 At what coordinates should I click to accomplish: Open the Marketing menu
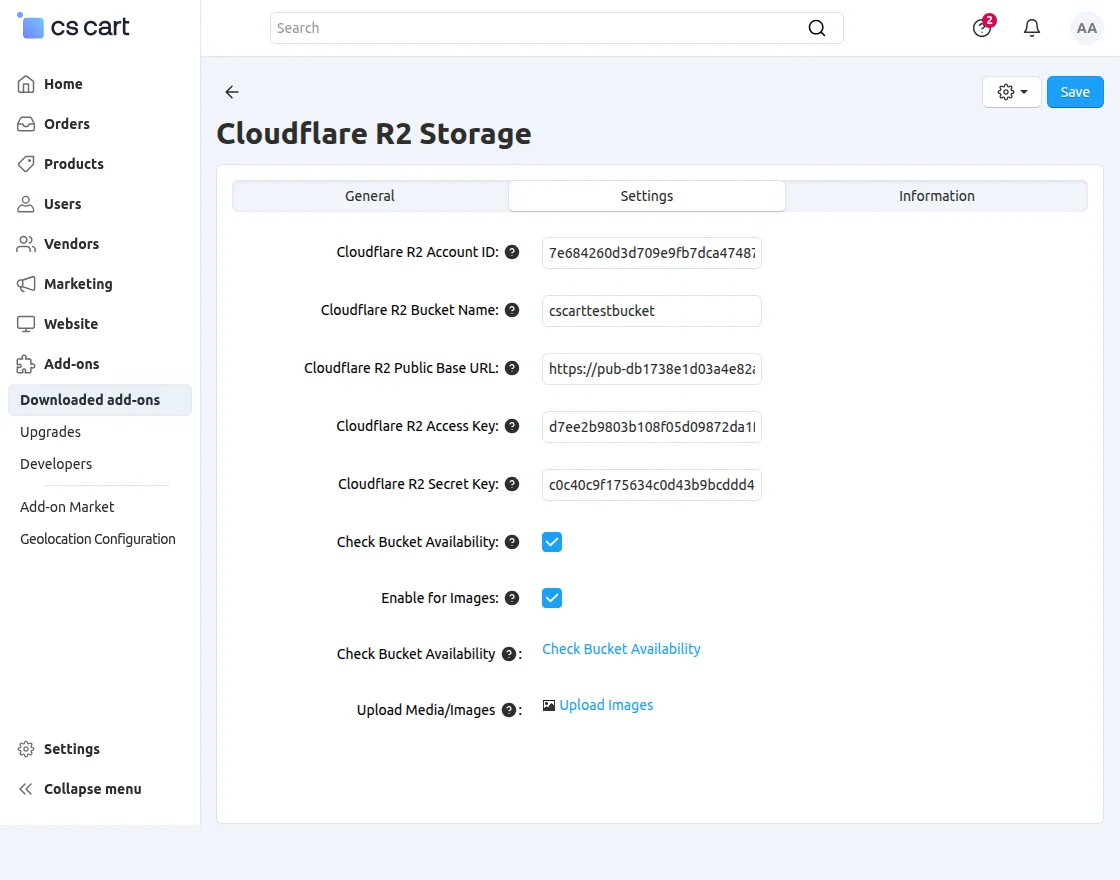pos(78,284)
